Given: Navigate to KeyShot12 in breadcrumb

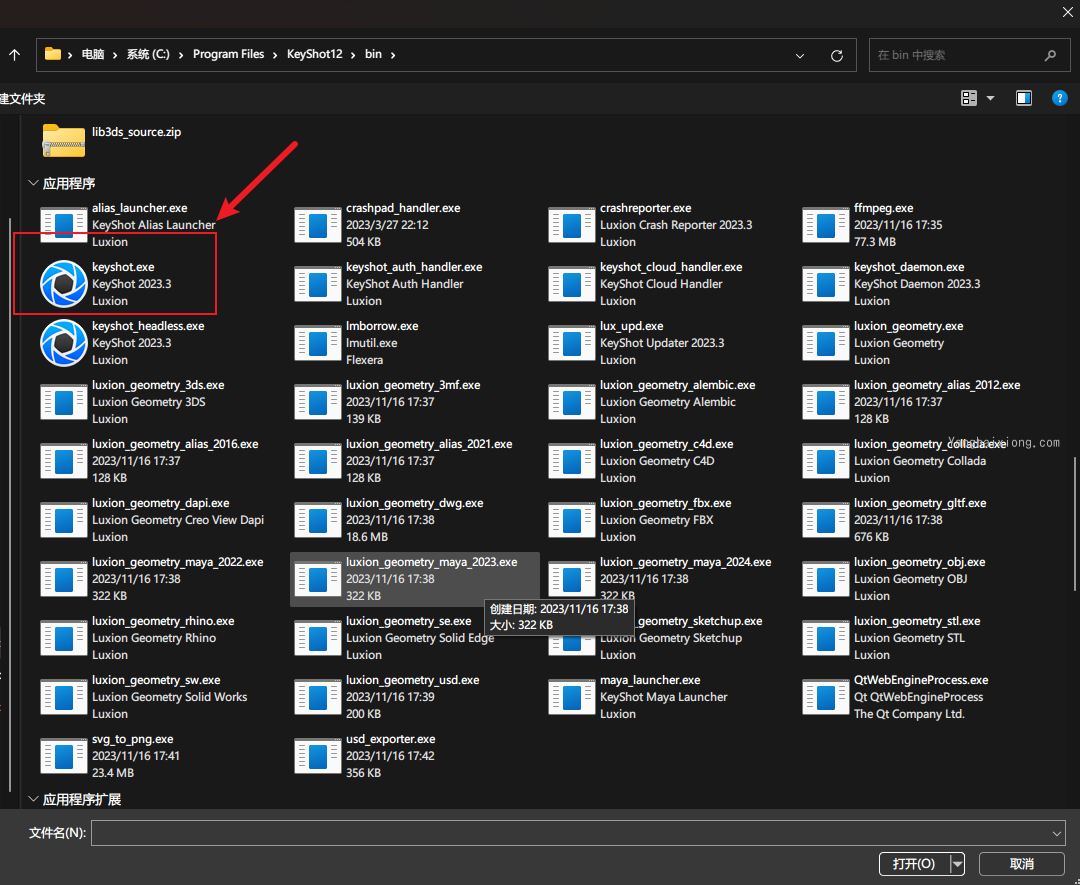Looking at the screenshot, I should coord(315,54).
